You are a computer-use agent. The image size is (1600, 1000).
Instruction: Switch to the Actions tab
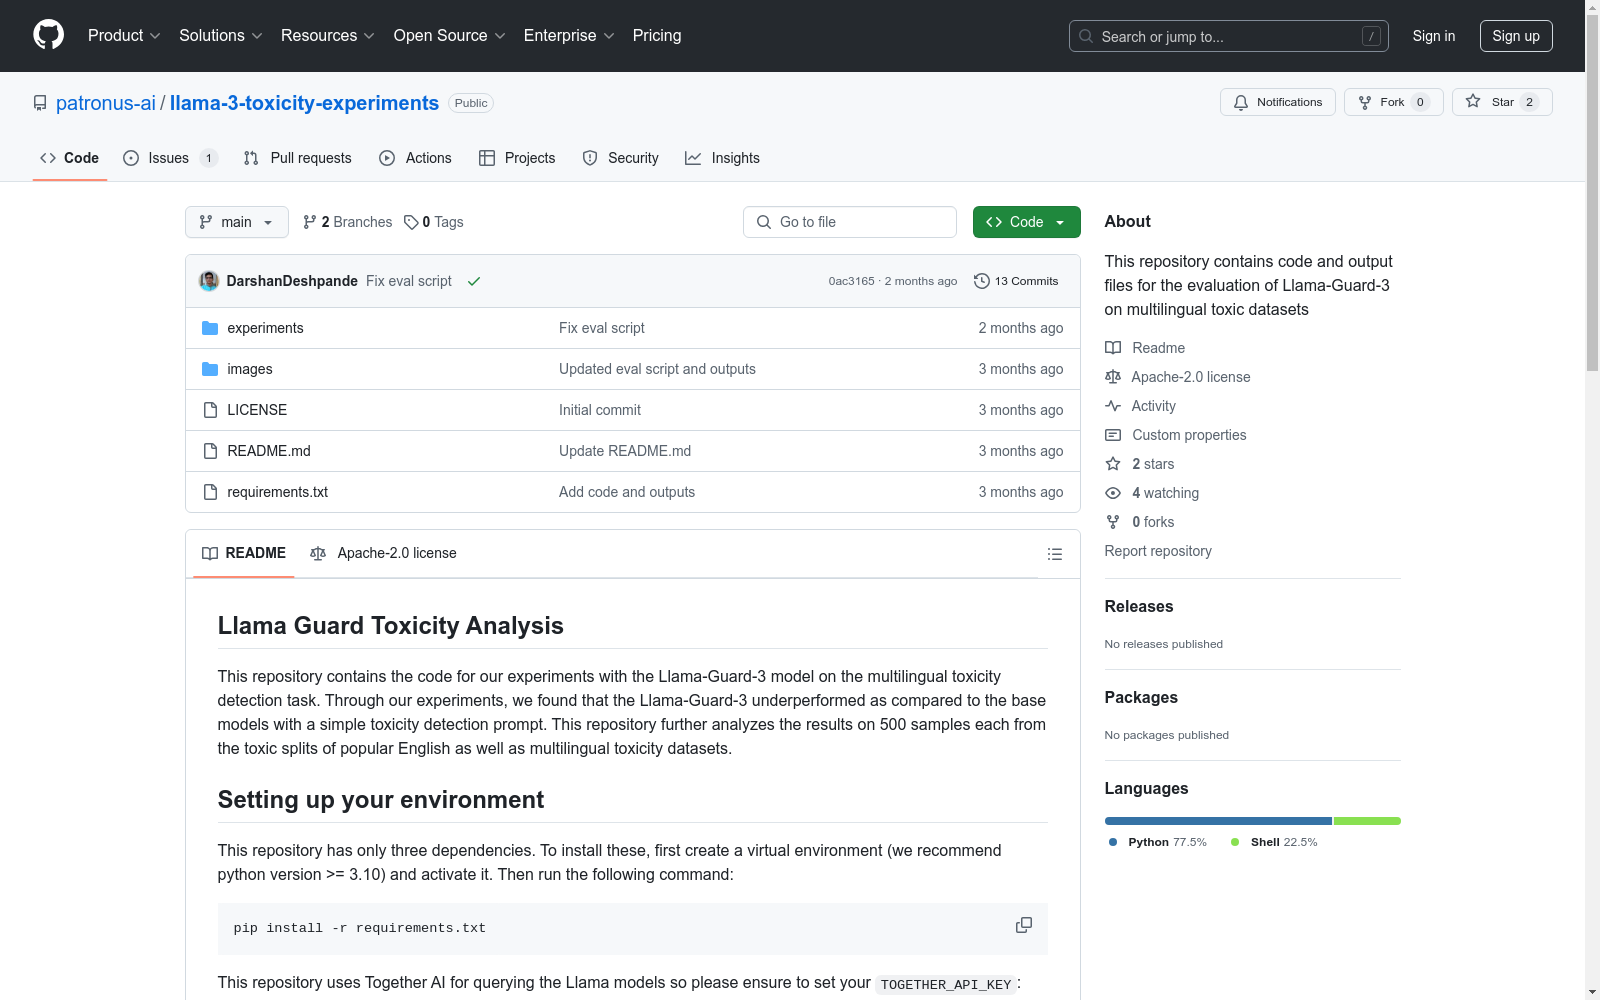(x=415, y=158)
